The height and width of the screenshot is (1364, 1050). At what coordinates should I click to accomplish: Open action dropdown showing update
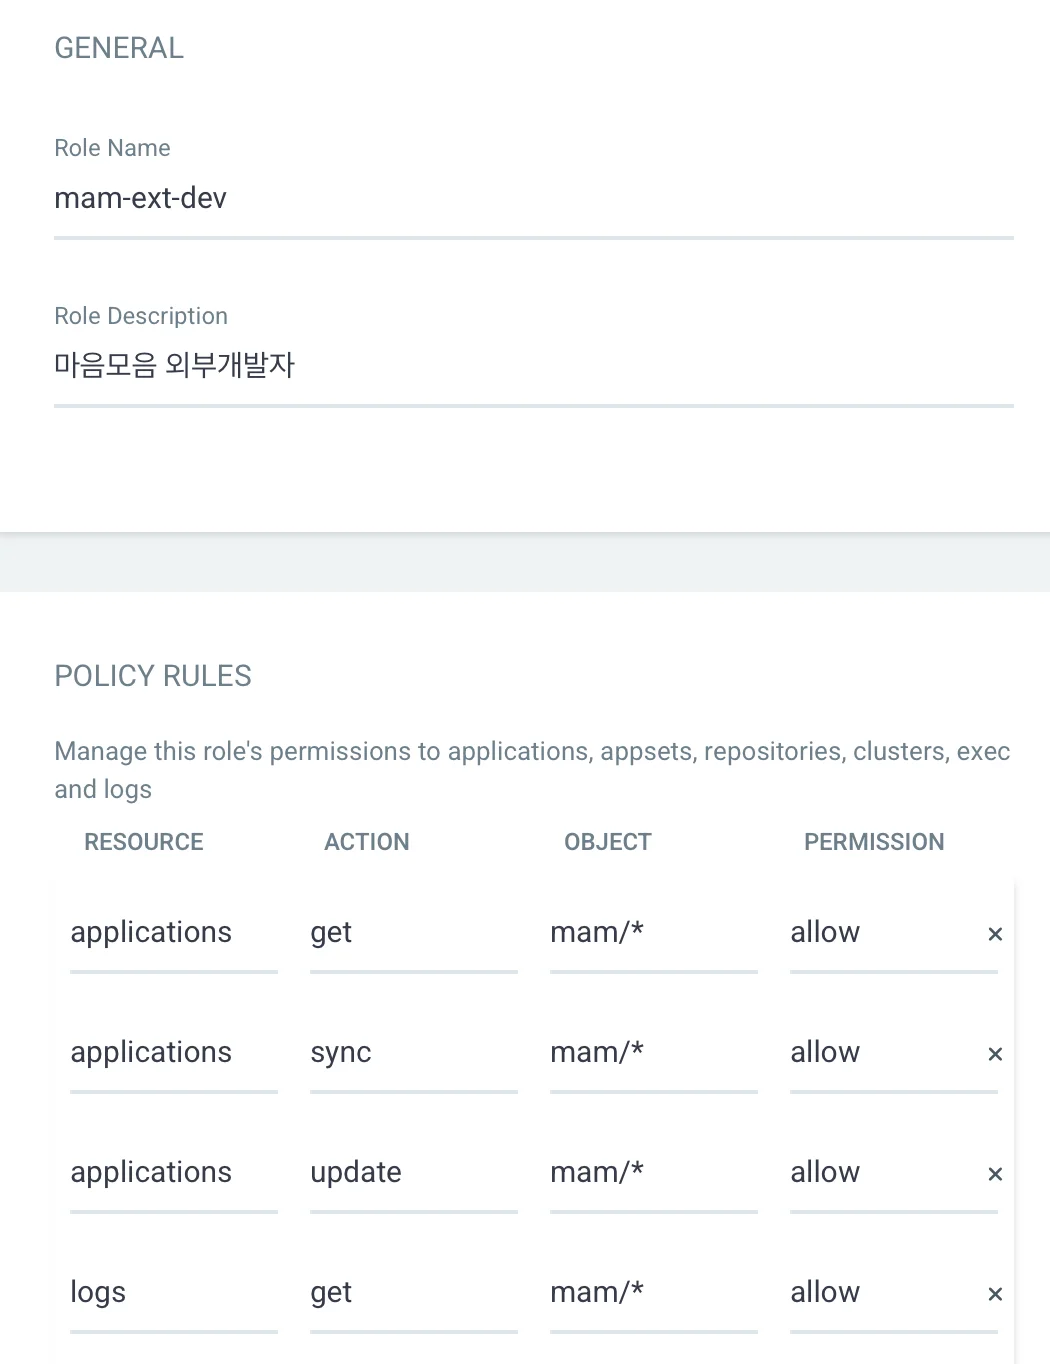pyautogui.click(x=413, y=1172)
